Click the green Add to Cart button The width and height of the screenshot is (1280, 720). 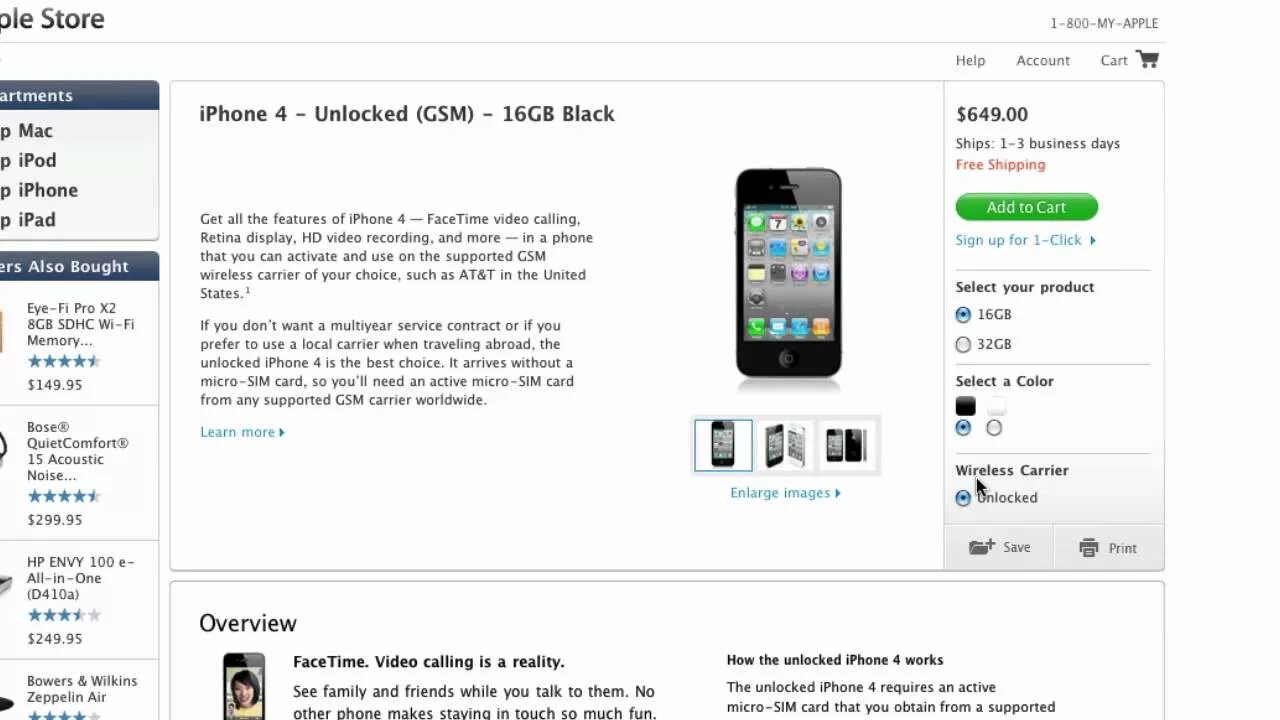[x=1027, y=207]
